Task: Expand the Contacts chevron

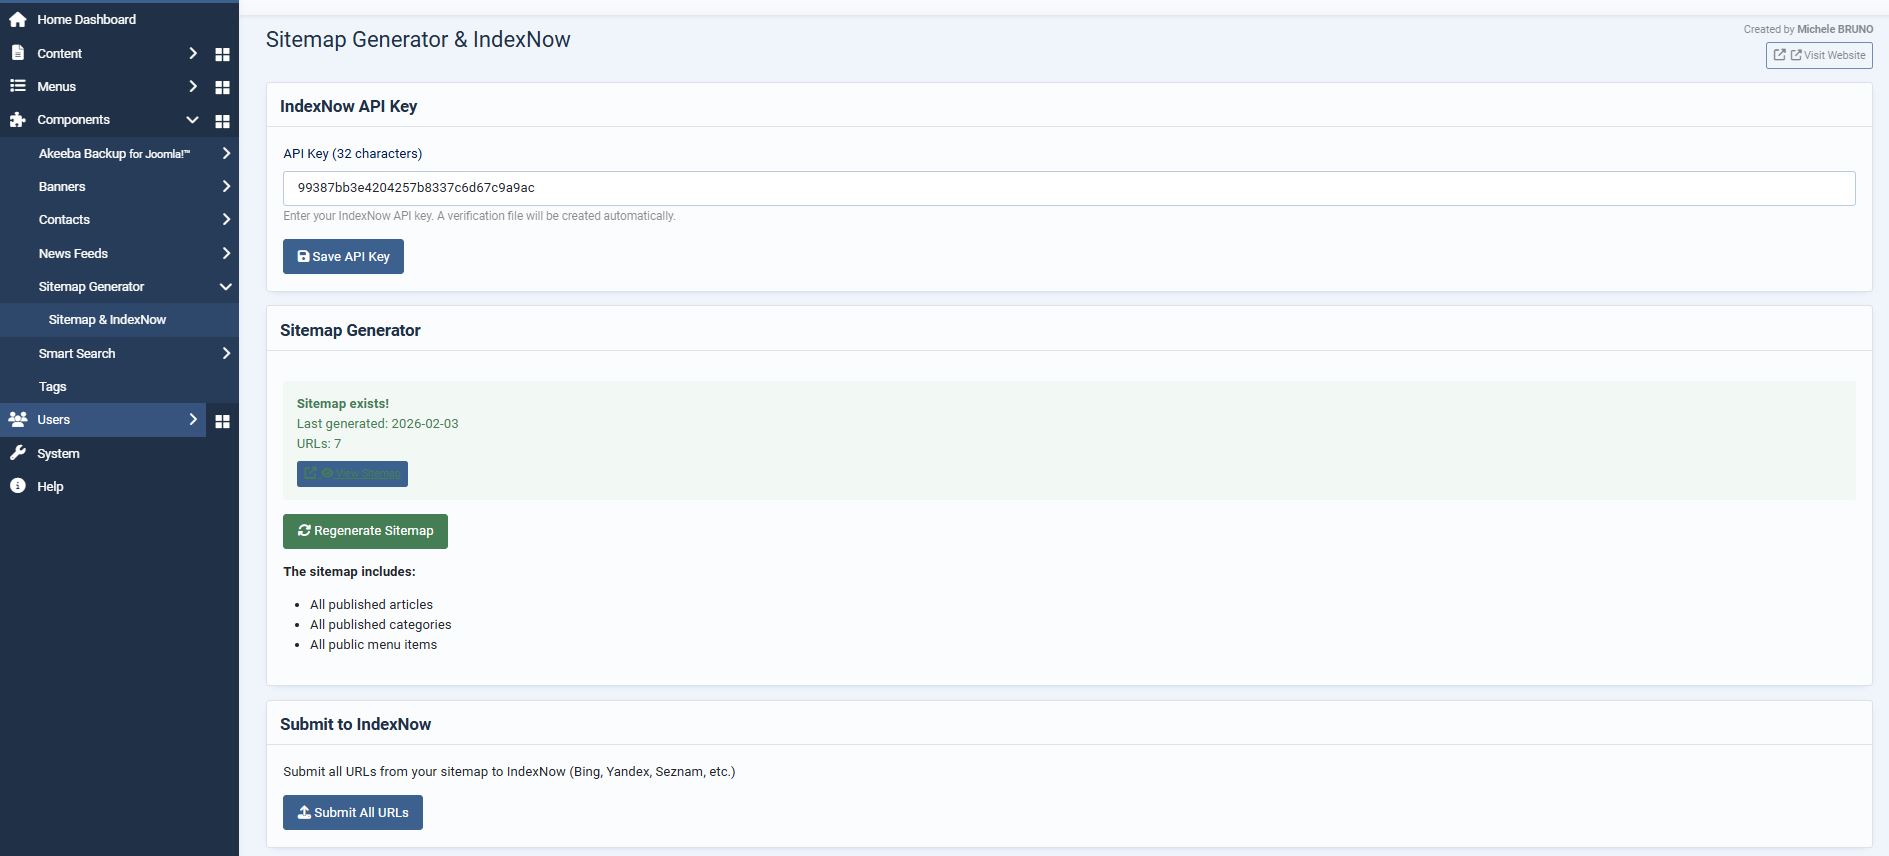Action: pos(226,219)
